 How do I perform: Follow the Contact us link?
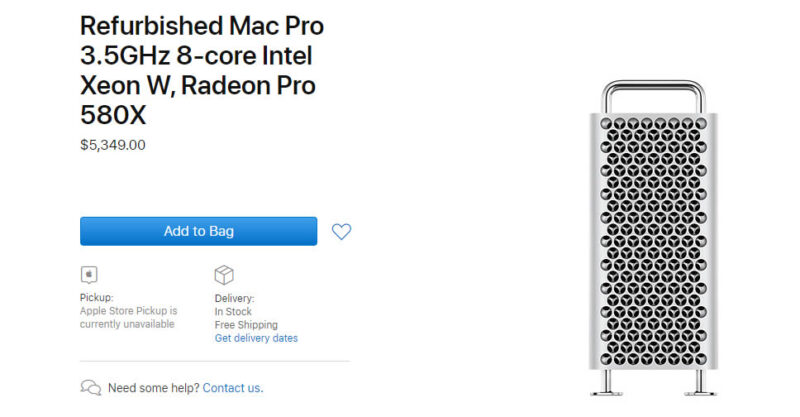232,388
